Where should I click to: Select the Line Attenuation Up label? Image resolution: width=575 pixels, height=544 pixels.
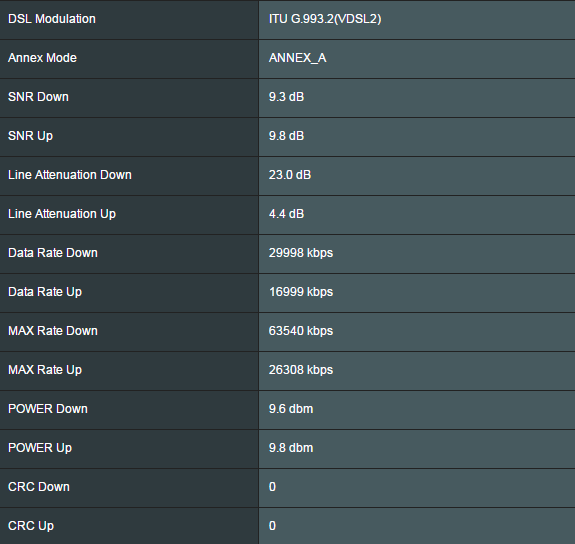click(62, 214)
